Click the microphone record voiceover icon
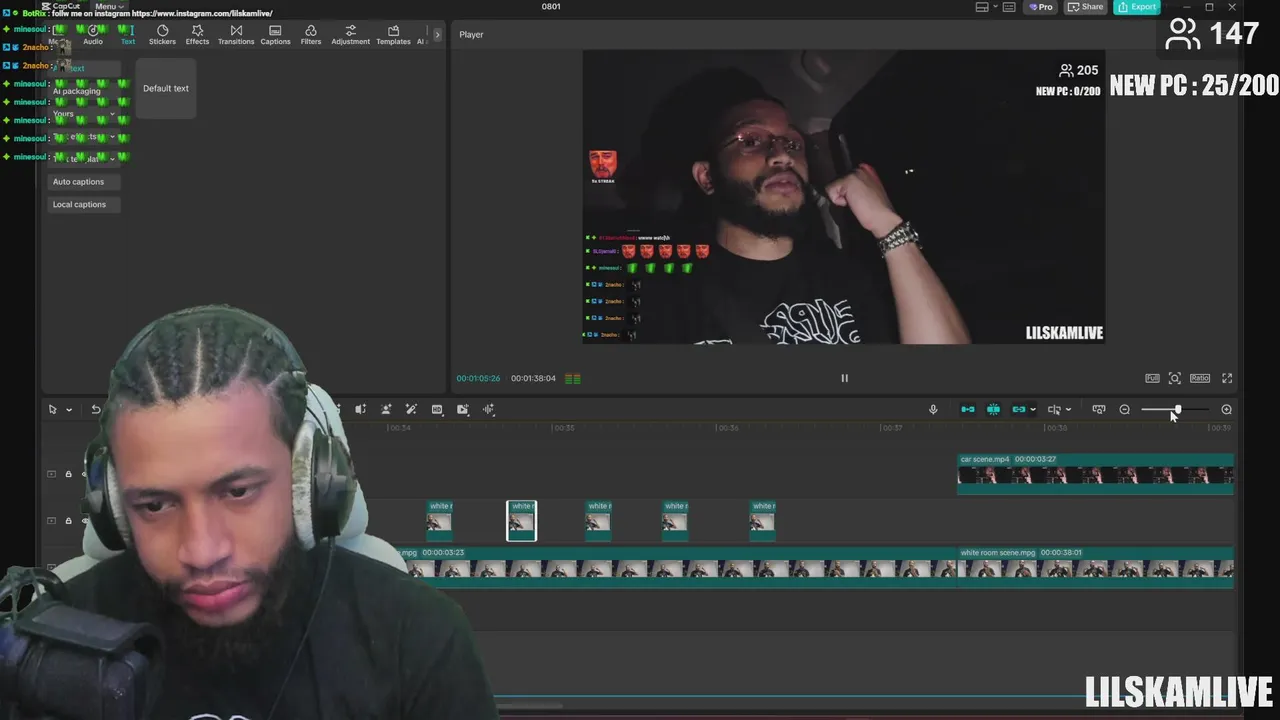The height and width of the screenshot is (720, 1280). [x=933, y=409]
